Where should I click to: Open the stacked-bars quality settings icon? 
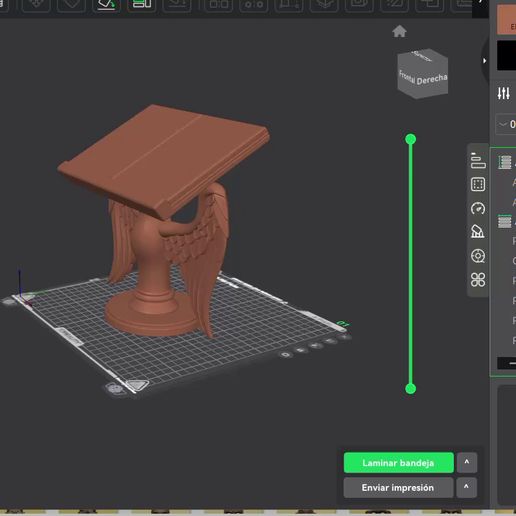click(x=478, y=161)
